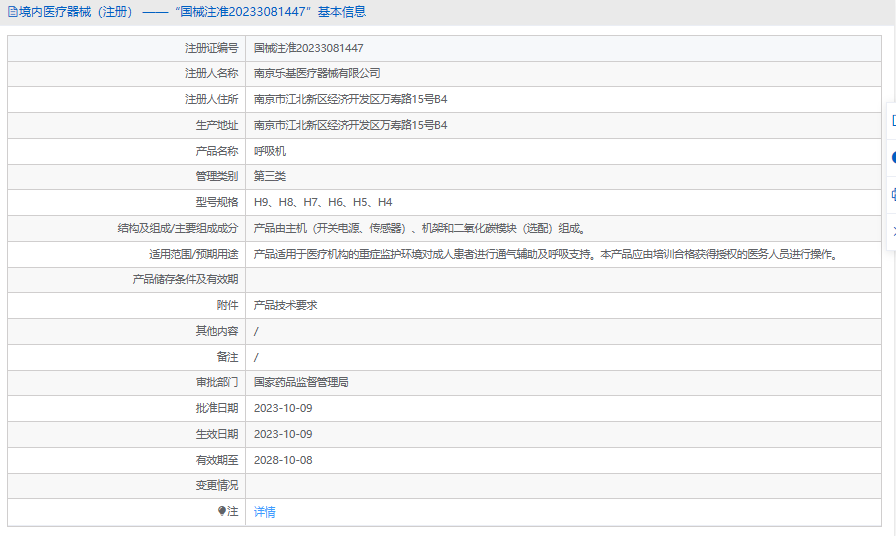This screenshot has height=536, width=896.
Task: Click model list H9、H8、H7、H6、H5、H4
Action: 323,202
